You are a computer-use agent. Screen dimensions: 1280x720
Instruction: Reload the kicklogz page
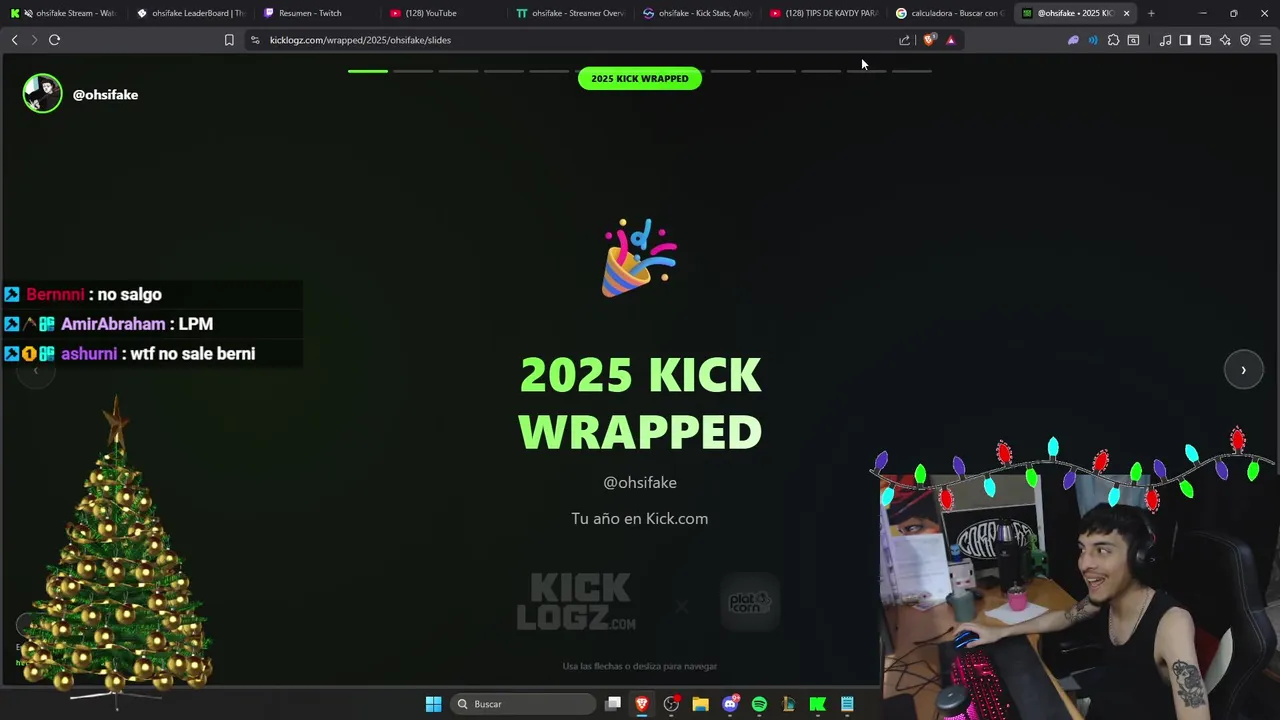pyautogui.click(x=54, y=40)
